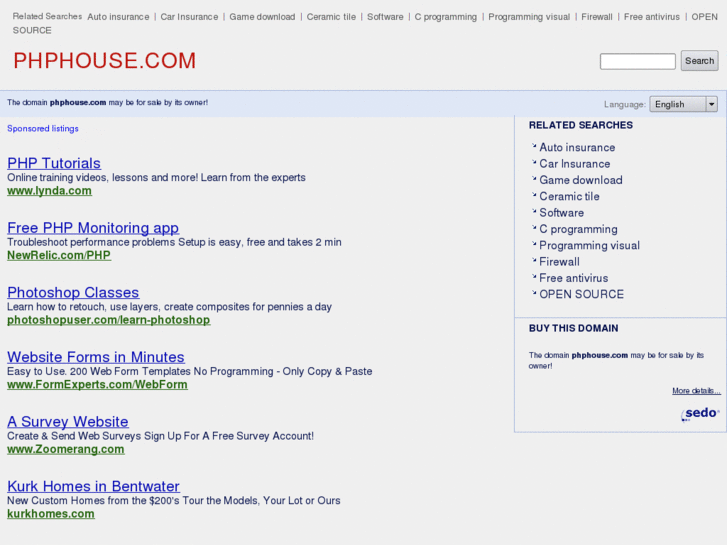Focus the search text field
This screenshot has width=727, height=545.
(638, 61)
